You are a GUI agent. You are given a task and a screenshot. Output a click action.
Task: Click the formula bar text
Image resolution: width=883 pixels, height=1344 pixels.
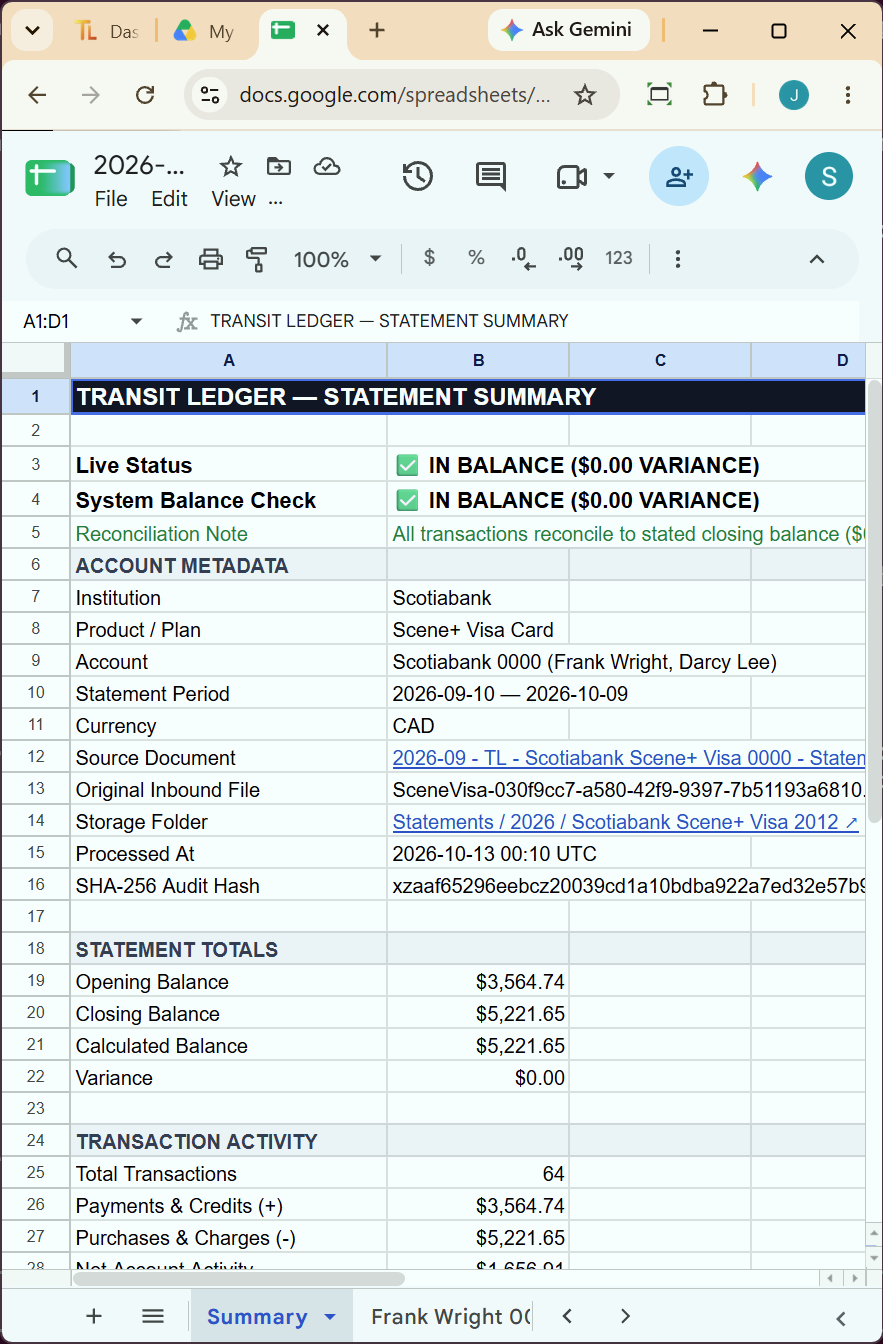(x=389, y=321)
